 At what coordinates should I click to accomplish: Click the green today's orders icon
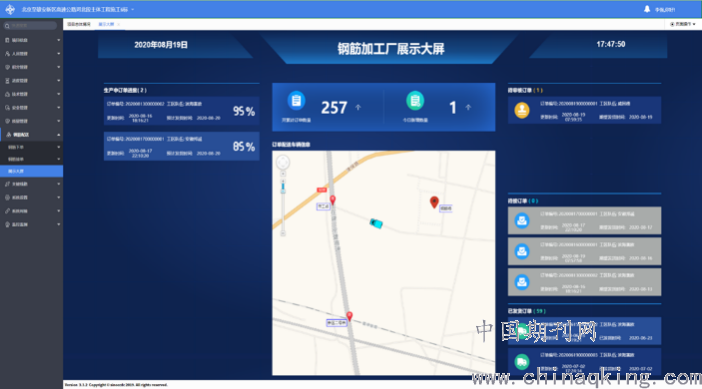tap(415, 101)
